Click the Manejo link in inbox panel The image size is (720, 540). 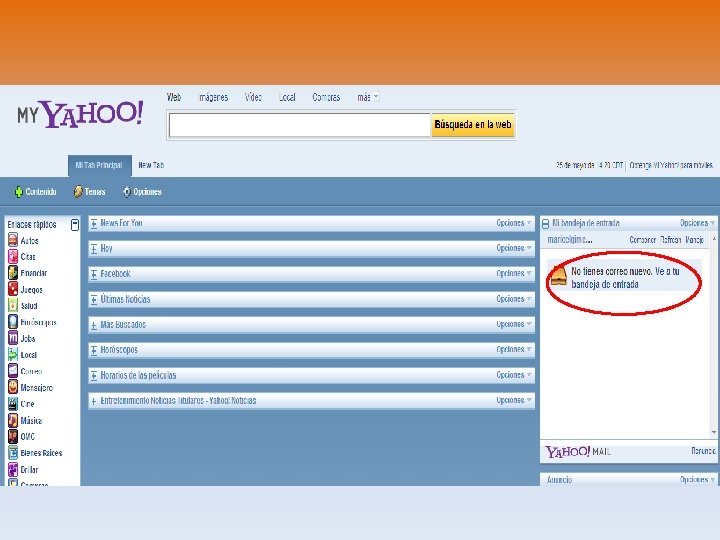tap(694, 240)
